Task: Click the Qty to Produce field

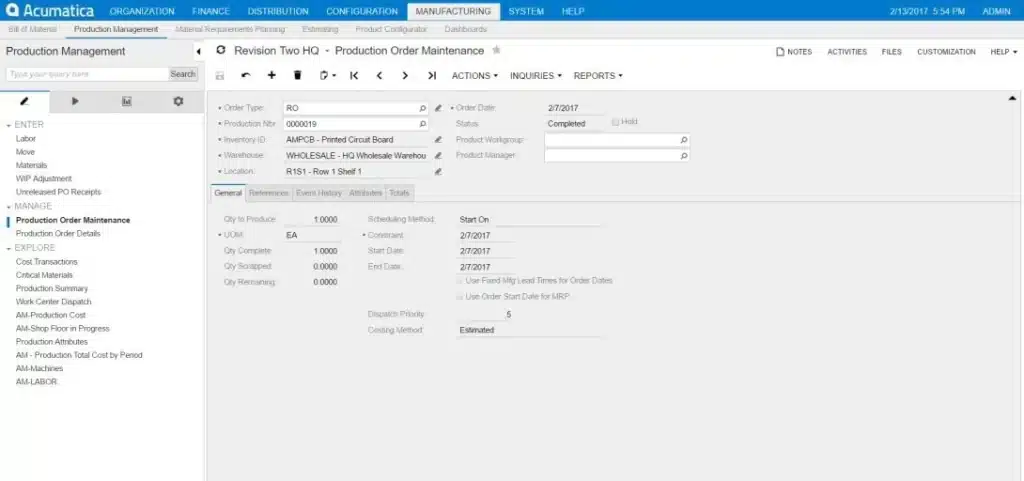Action: pos(312,220)
